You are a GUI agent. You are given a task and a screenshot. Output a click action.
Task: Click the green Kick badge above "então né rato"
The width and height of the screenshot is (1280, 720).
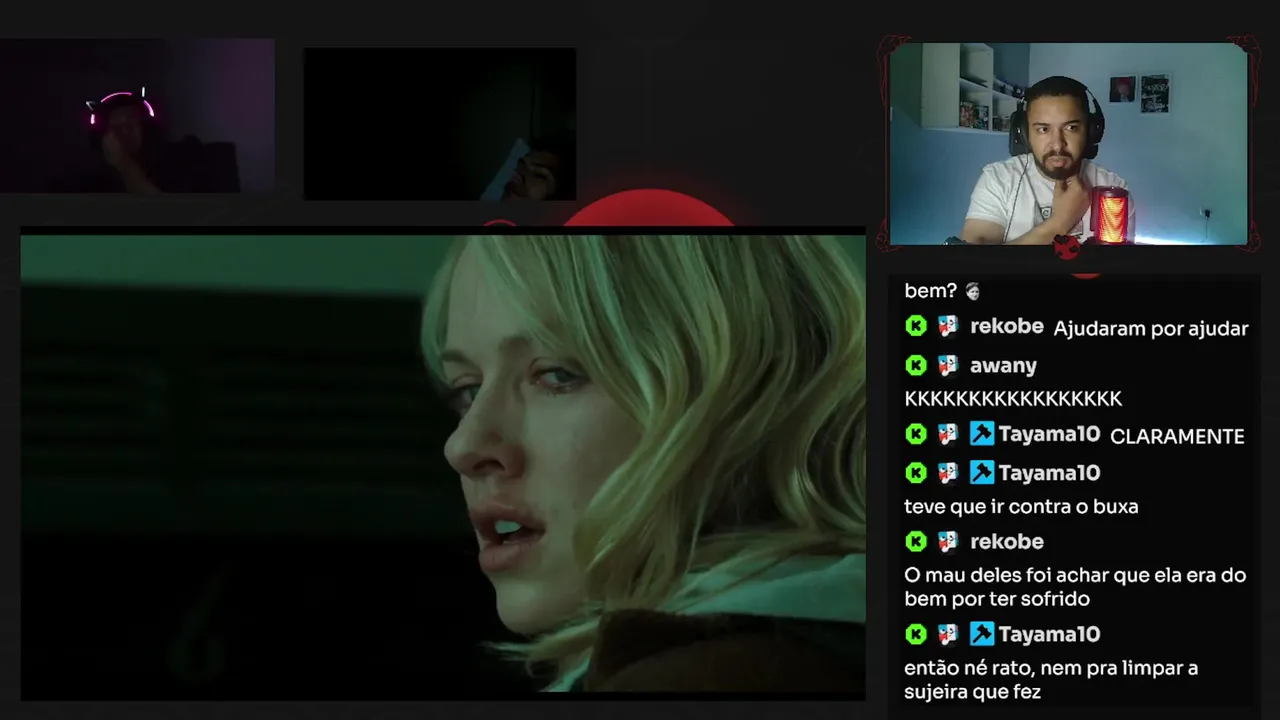coord(916,634)
